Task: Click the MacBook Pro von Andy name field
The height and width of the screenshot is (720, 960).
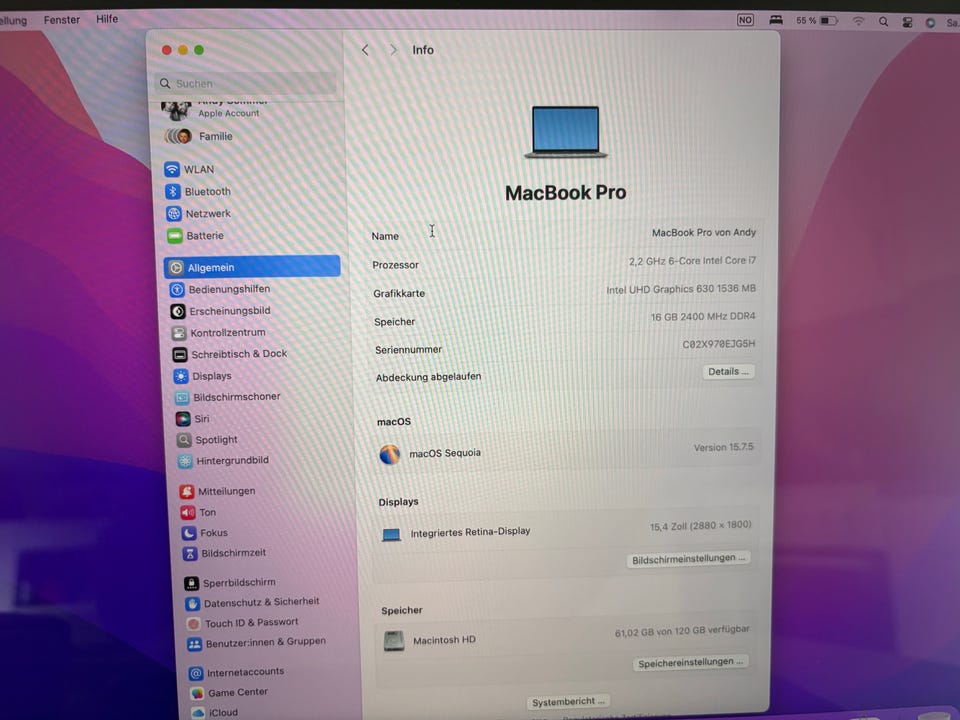Action: [x=703, y=233]
